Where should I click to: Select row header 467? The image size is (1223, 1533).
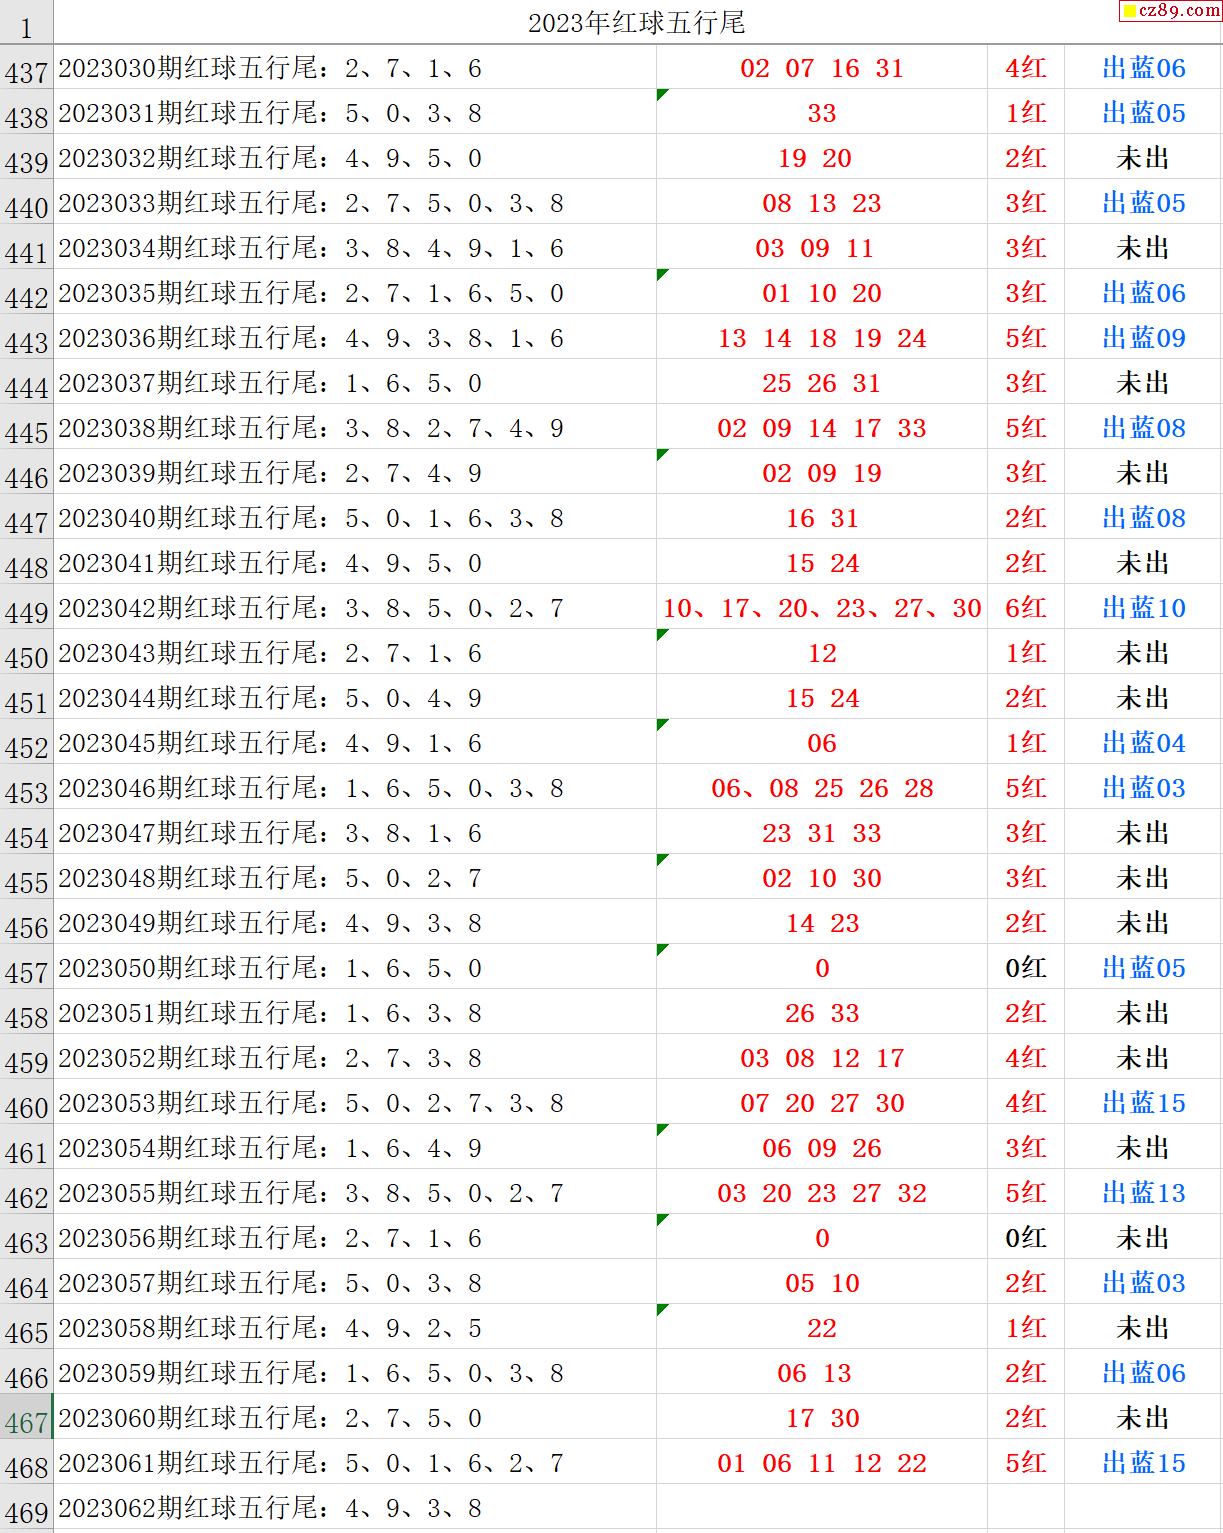click(x=26, y=1418)
